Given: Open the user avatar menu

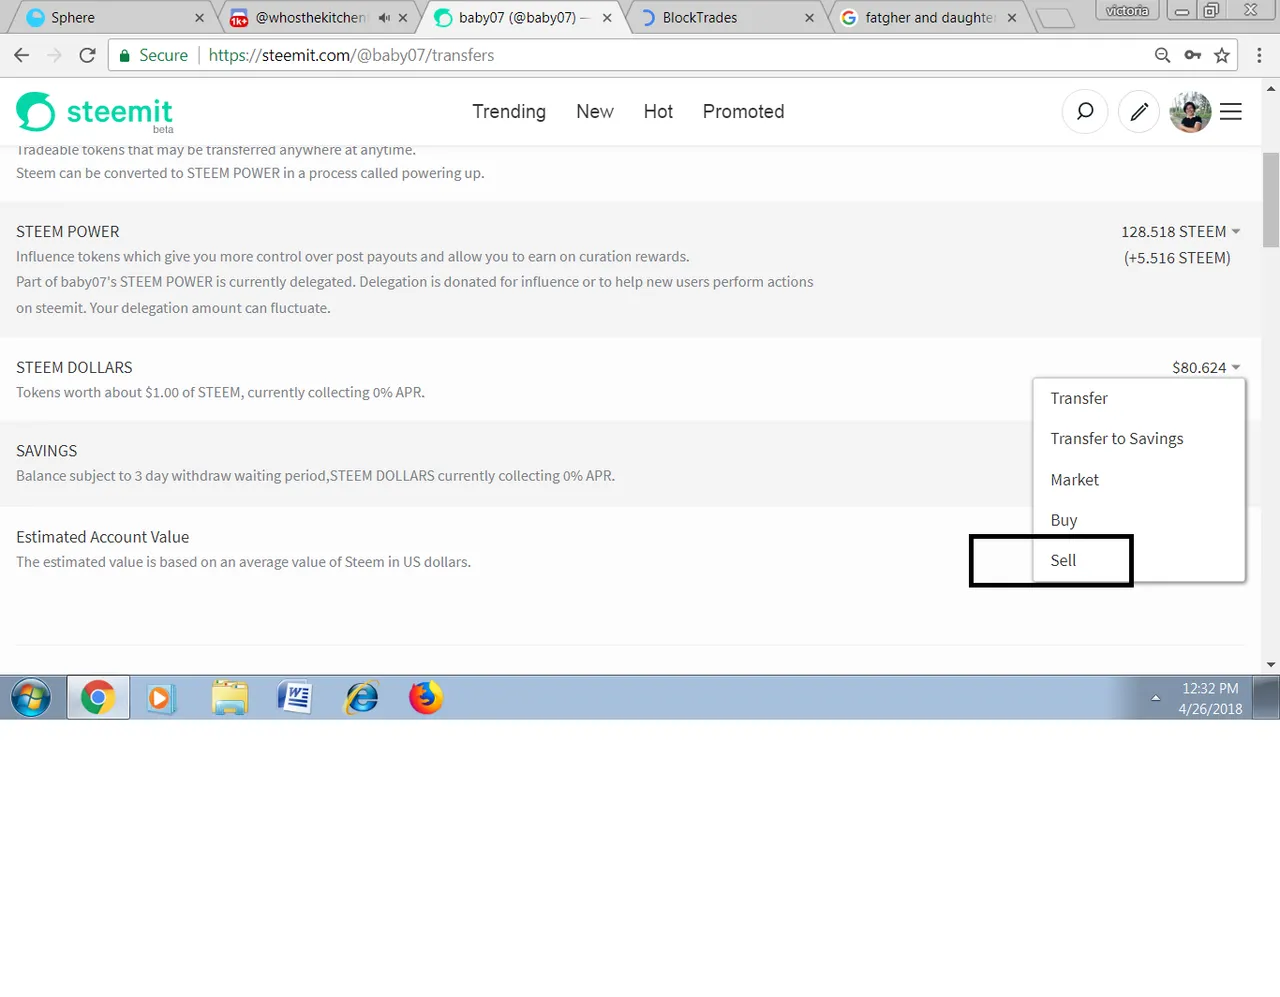Looking at the screenshot, I should click(x=1190, y=111).
